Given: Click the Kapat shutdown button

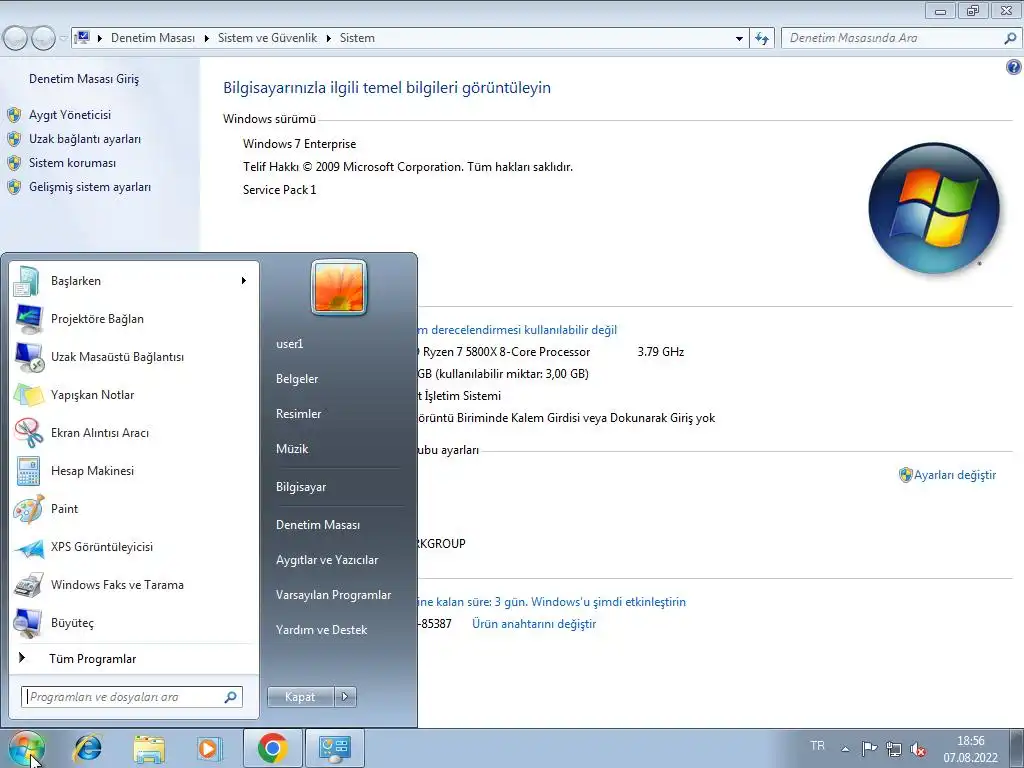Looking at the screenshot, I should 300,697.
